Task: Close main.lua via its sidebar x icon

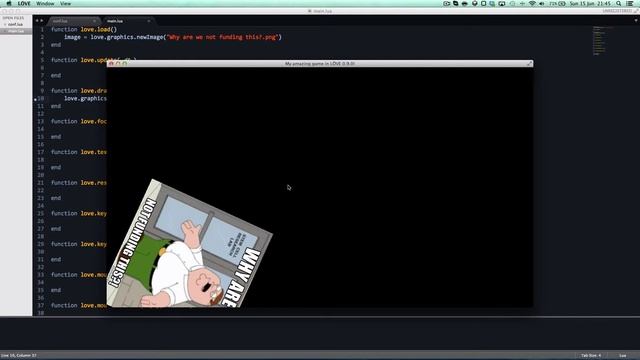Action: point(5,31)
